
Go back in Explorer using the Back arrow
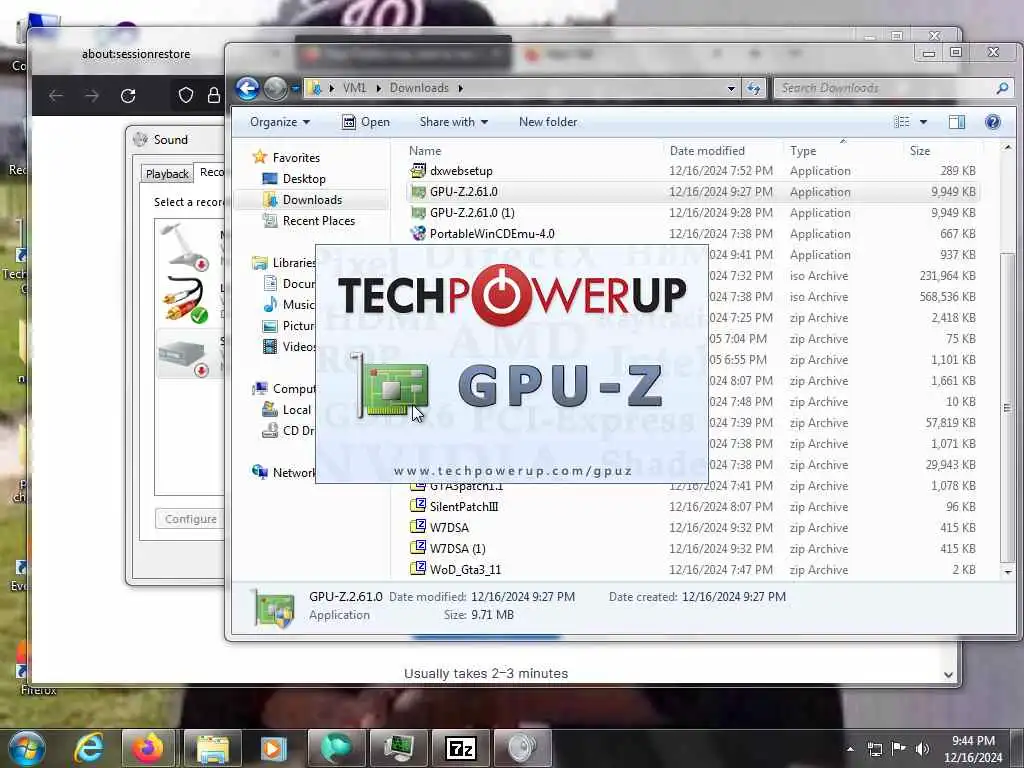[248, 88]
